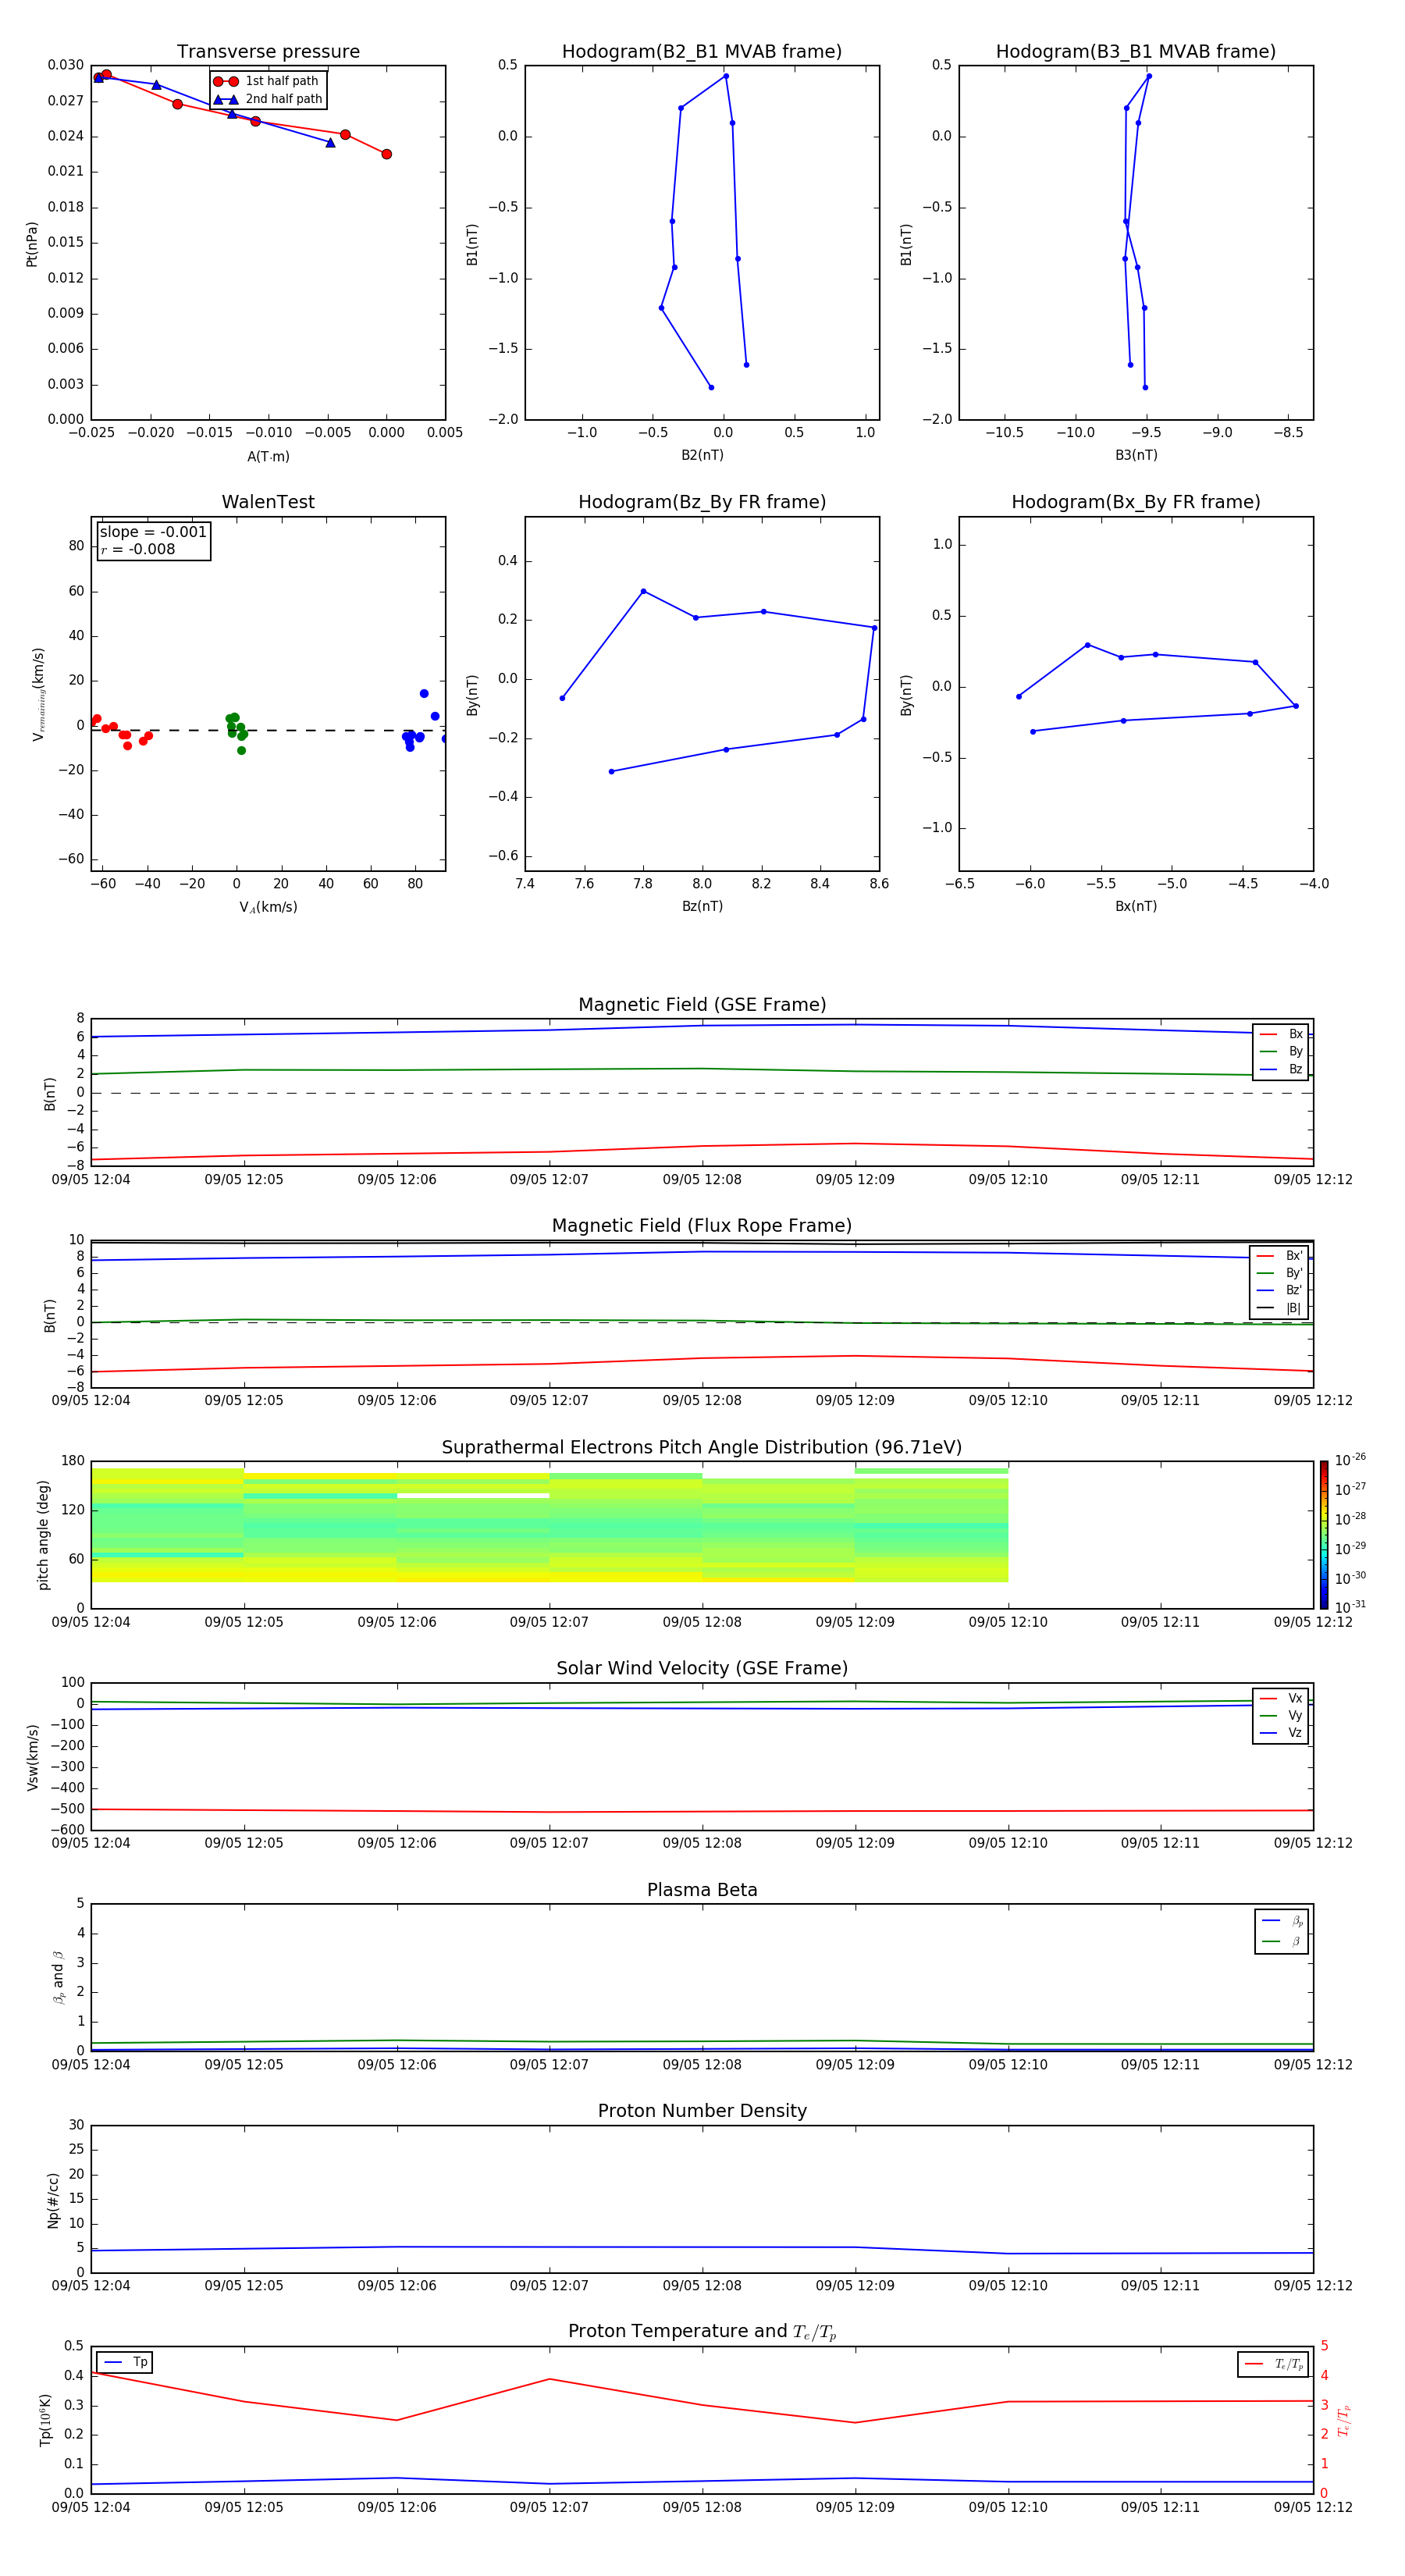The image size is (1405, 2576).
Task: Click the red Vx curve in velocity plot
Action: coord(702,1811)
